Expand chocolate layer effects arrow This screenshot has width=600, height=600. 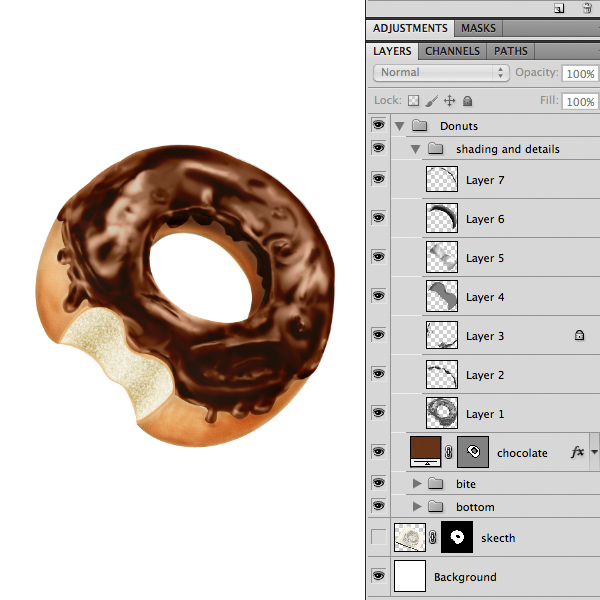(594, 452)
